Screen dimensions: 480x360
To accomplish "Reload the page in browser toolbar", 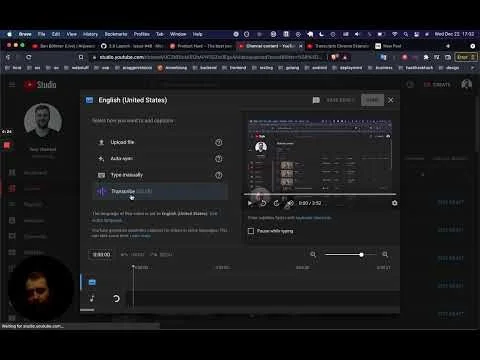I will pyautogui.click(x=28, y=57).
